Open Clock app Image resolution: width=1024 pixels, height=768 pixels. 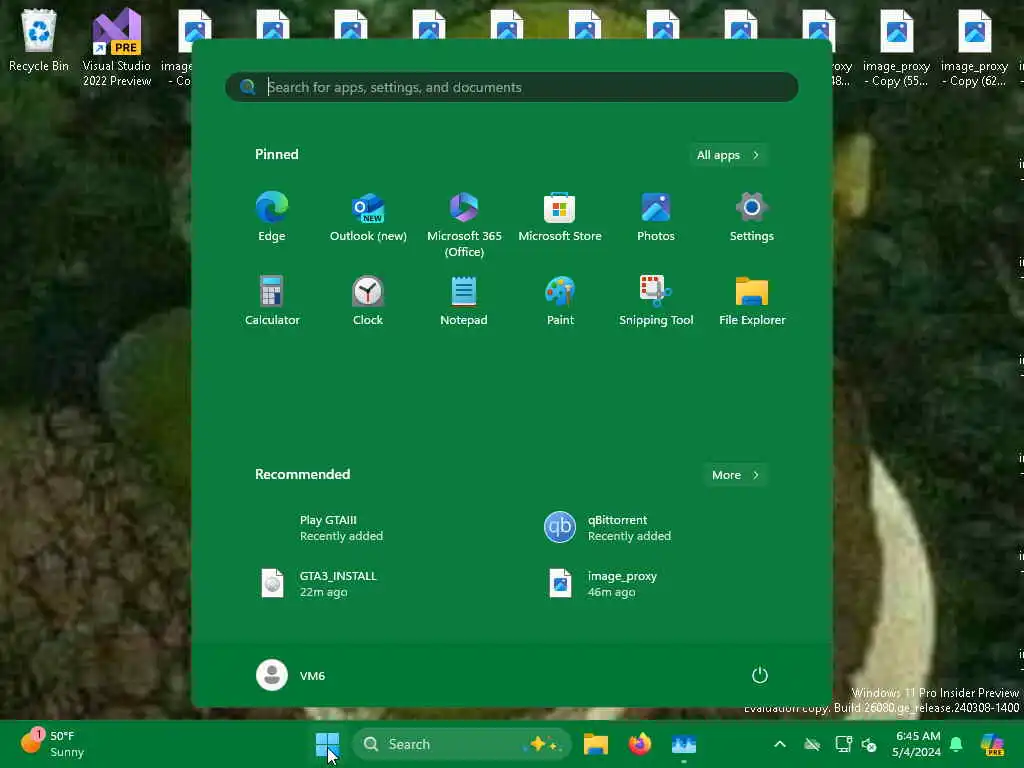pos(368,301)
